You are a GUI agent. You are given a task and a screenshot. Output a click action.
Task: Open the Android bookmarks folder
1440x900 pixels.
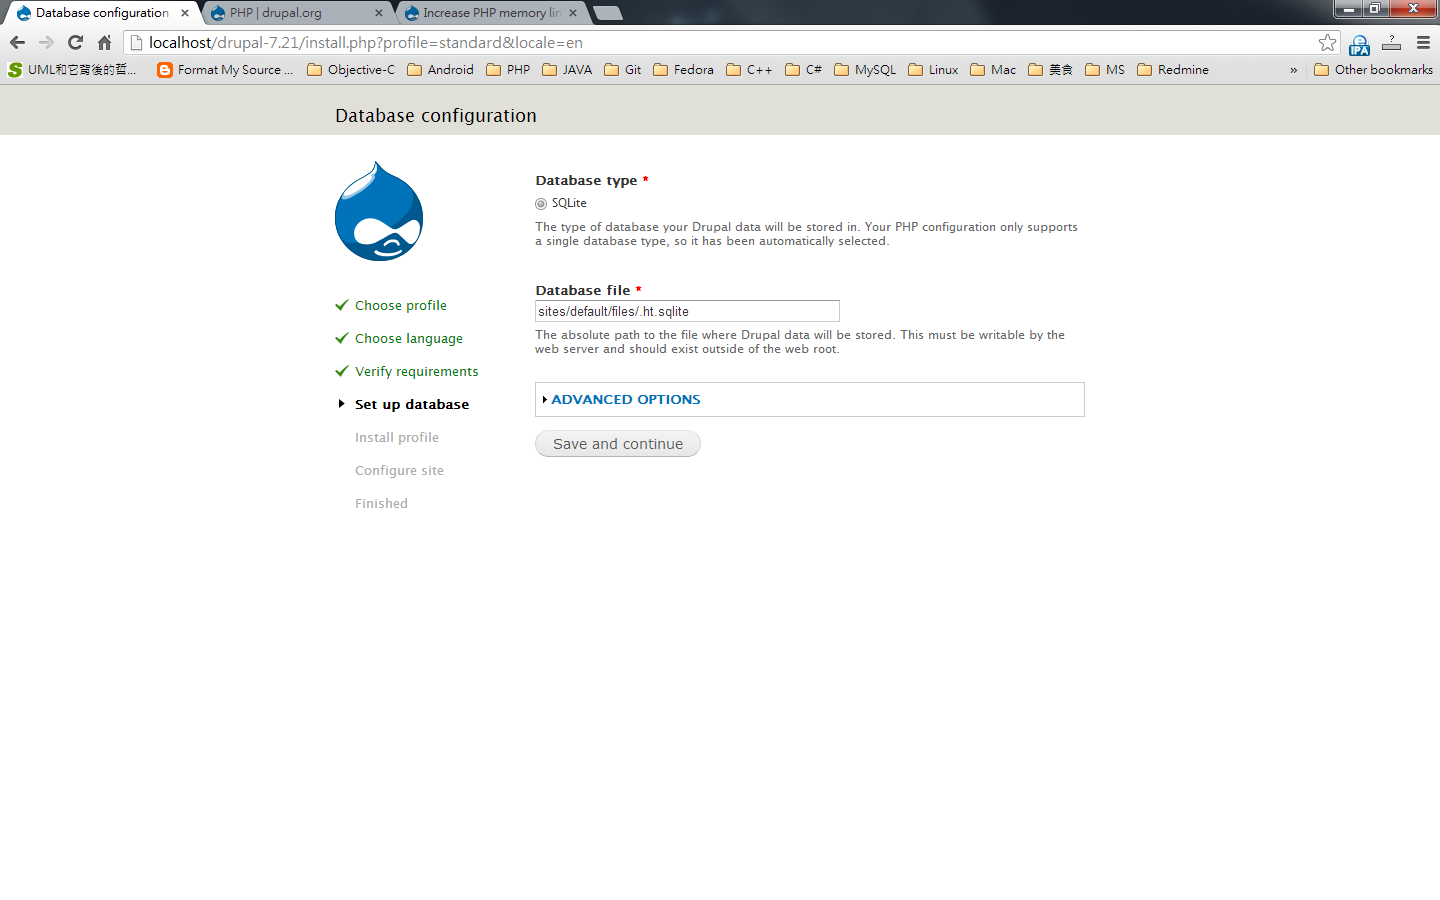(440, 69)
